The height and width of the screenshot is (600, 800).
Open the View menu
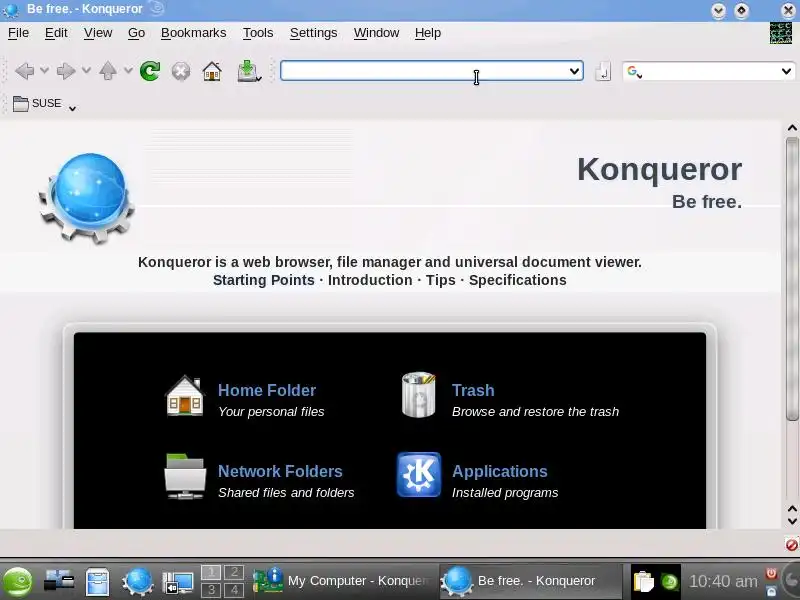[98, 33]
